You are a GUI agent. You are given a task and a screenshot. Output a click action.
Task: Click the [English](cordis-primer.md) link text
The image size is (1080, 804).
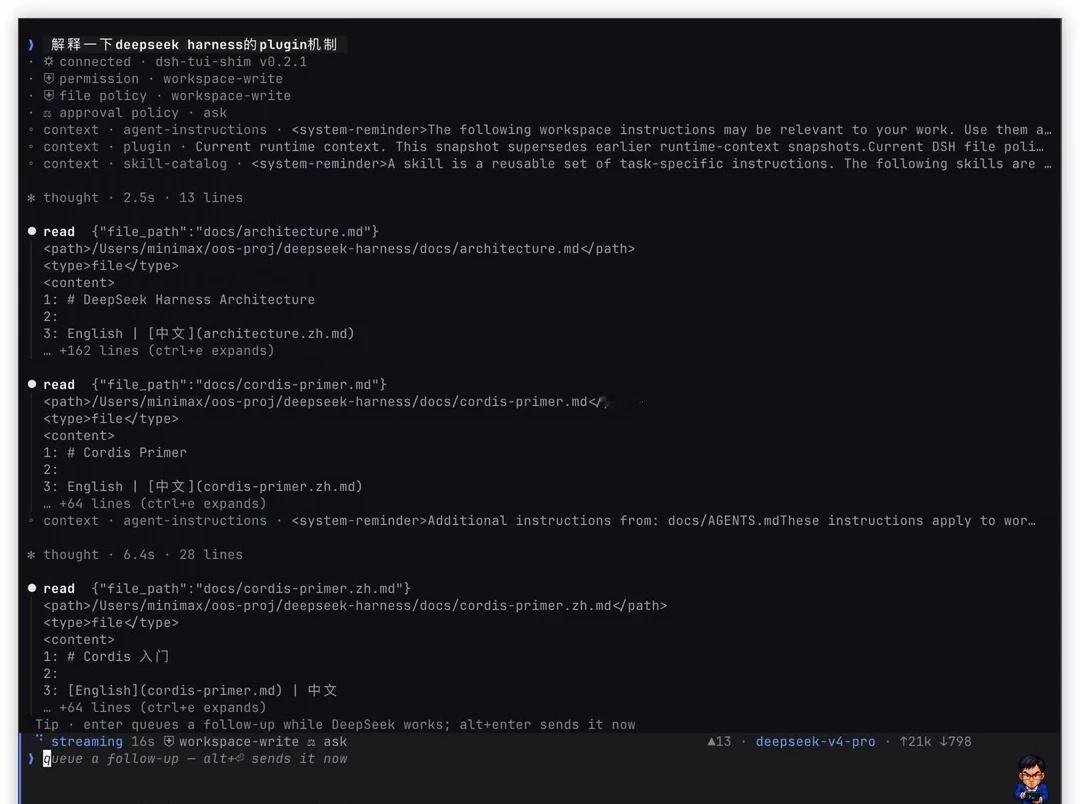click(175, 691)
